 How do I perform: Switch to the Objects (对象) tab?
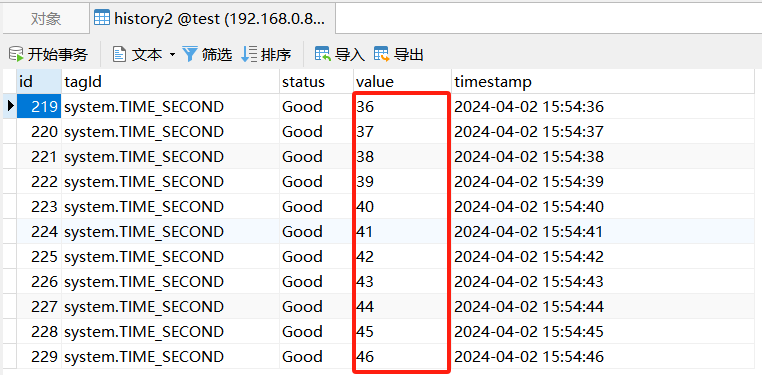(x=46, y=18)
